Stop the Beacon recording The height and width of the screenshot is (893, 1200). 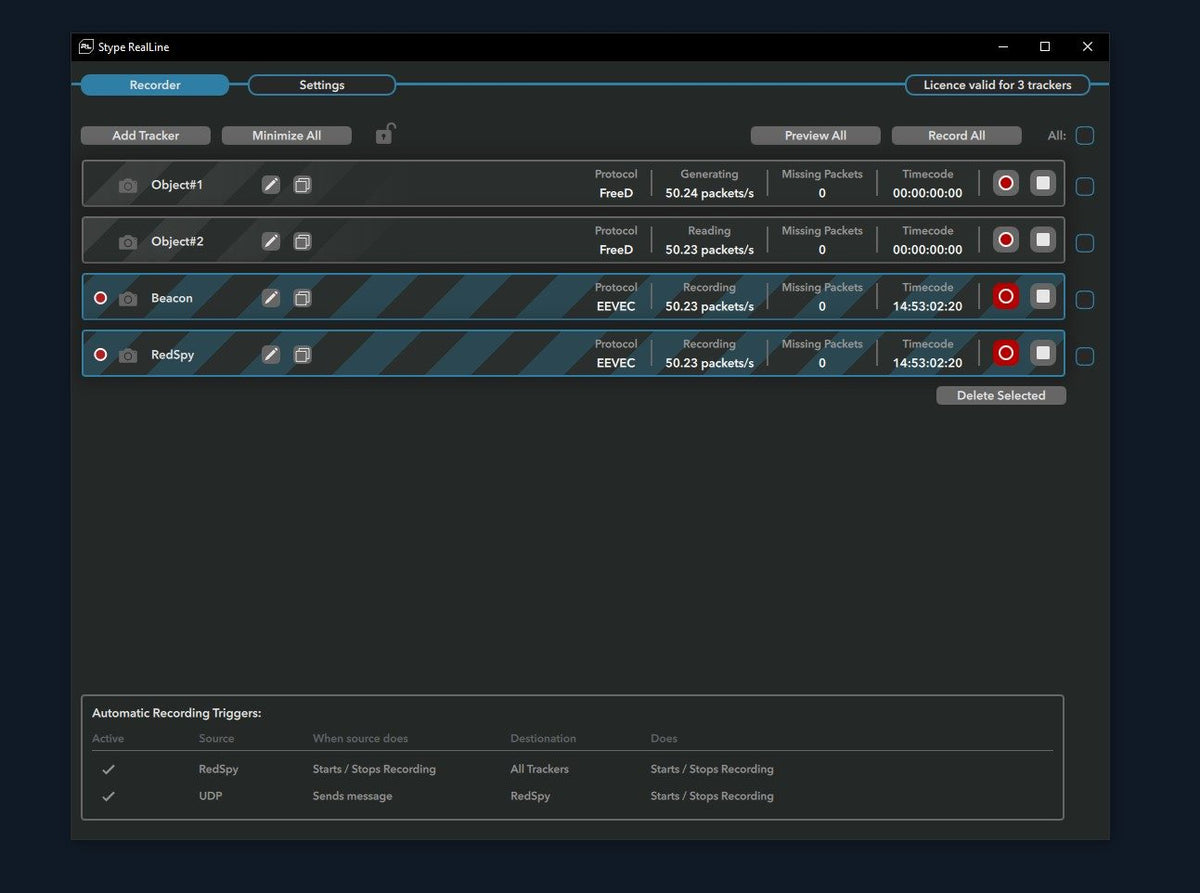1043,296
